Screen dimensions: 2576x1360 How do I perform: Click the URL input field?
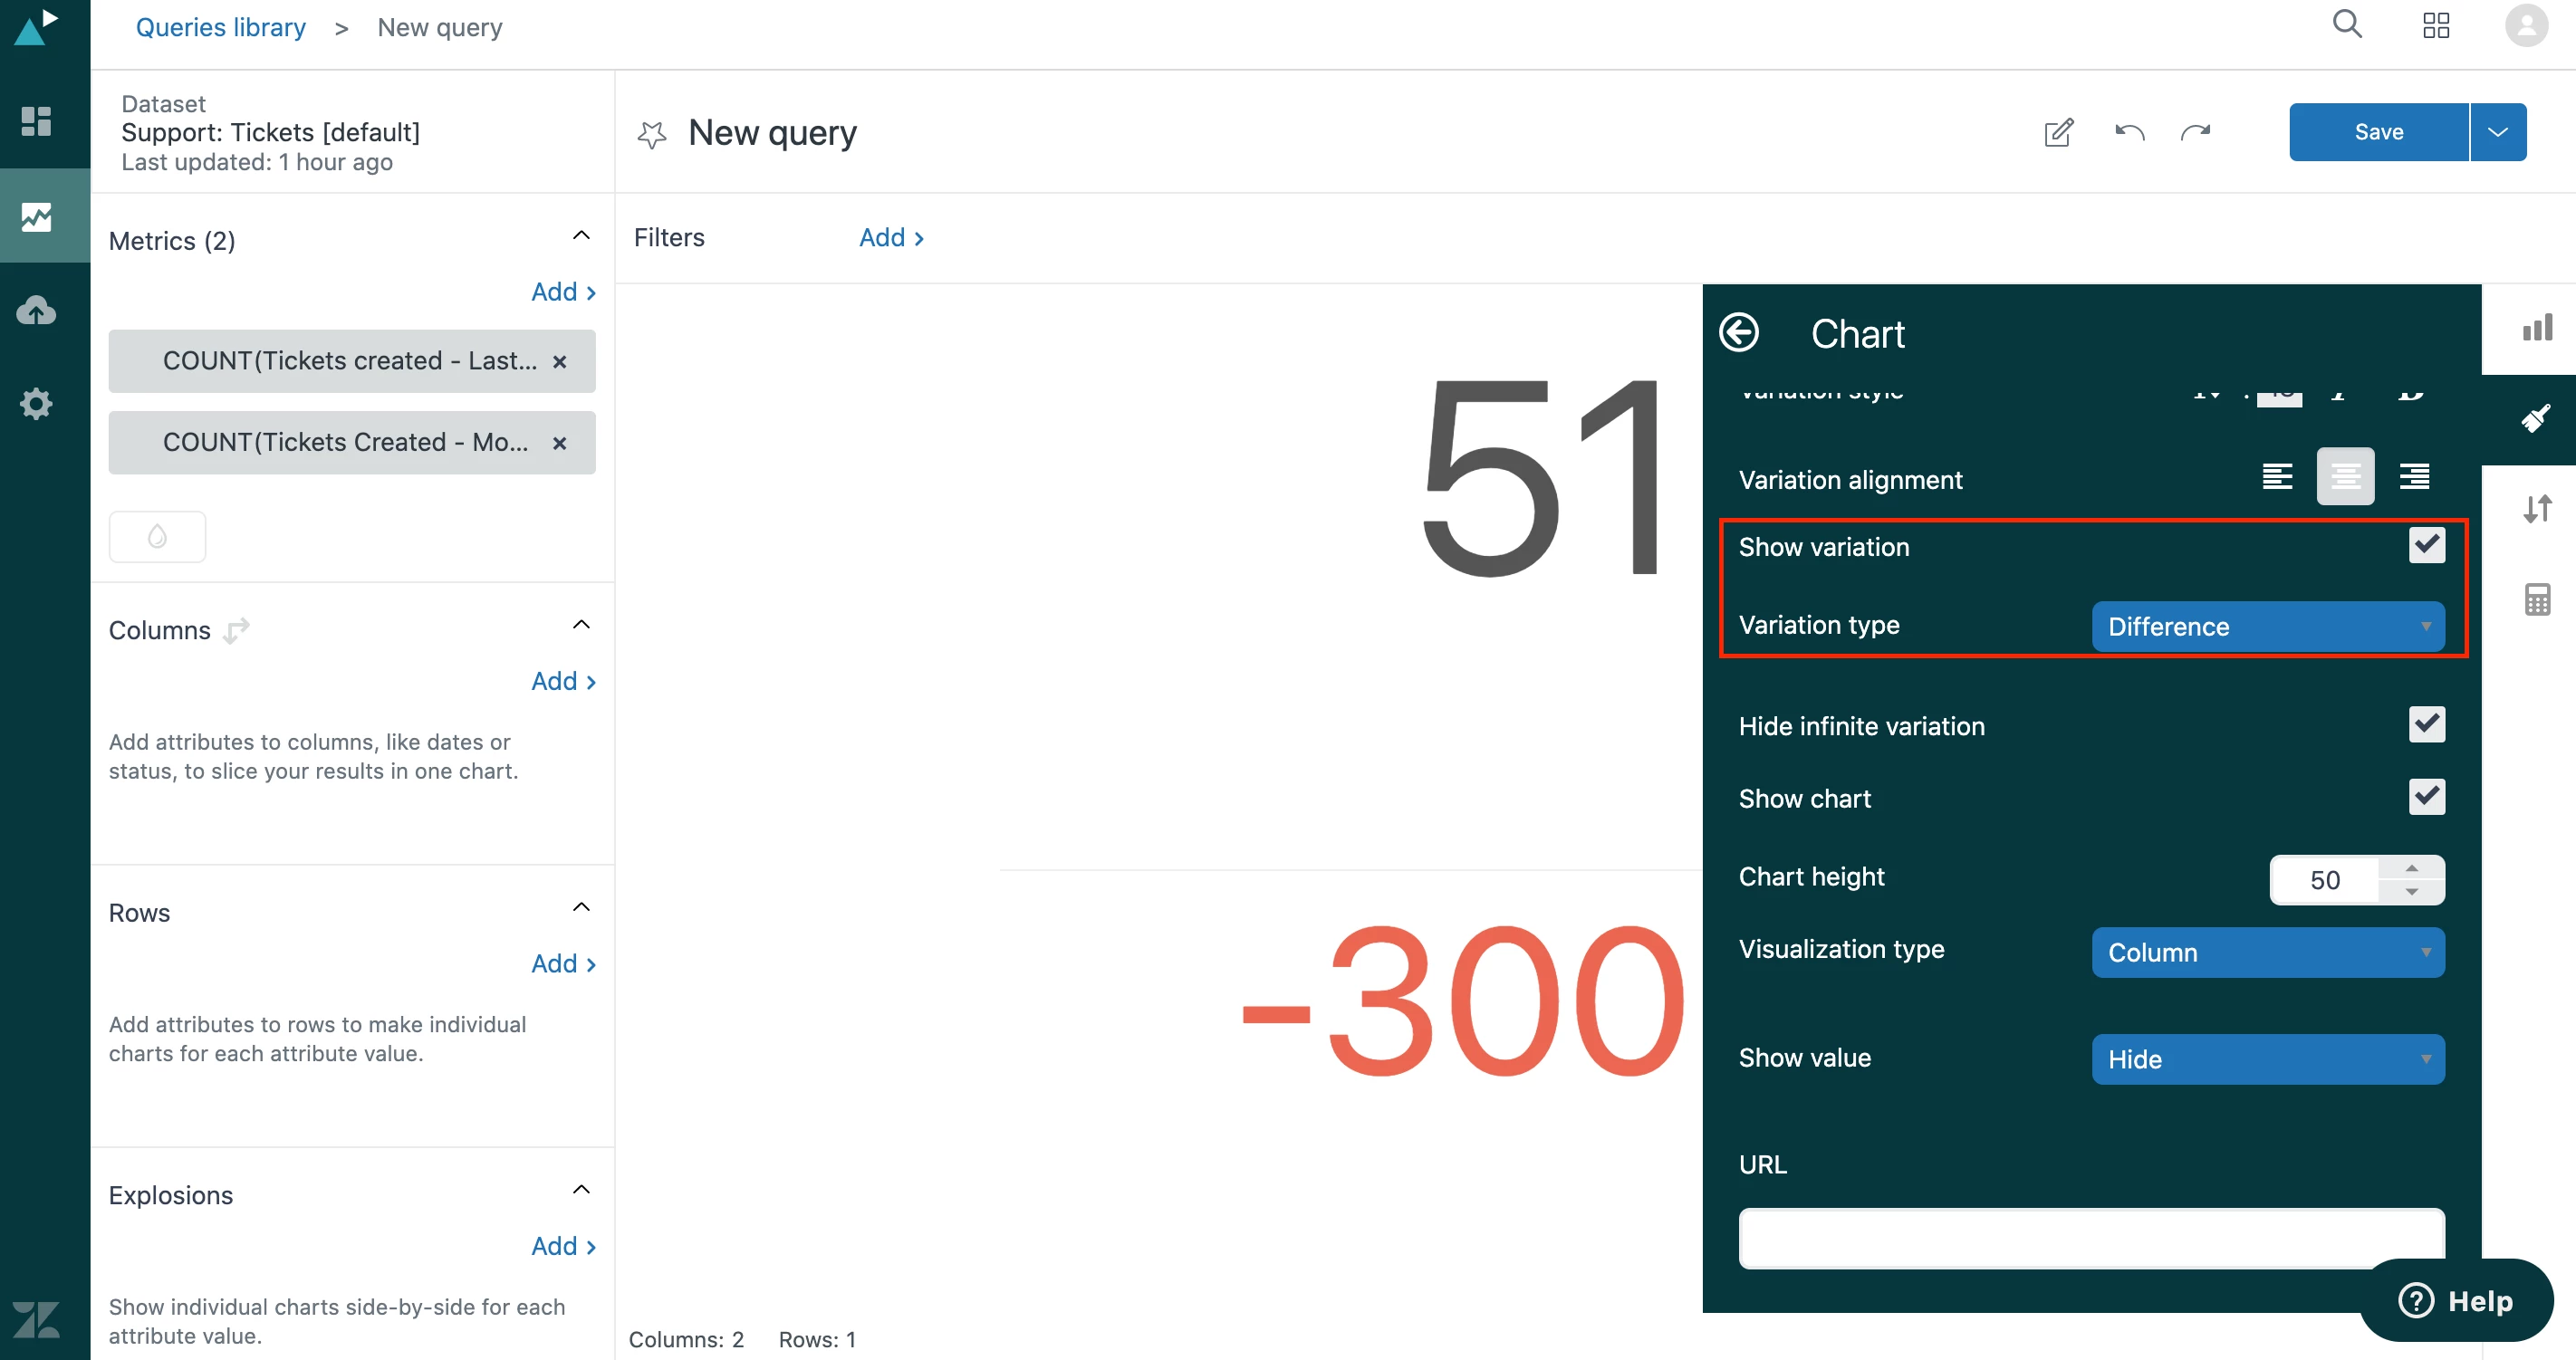2091,1238
